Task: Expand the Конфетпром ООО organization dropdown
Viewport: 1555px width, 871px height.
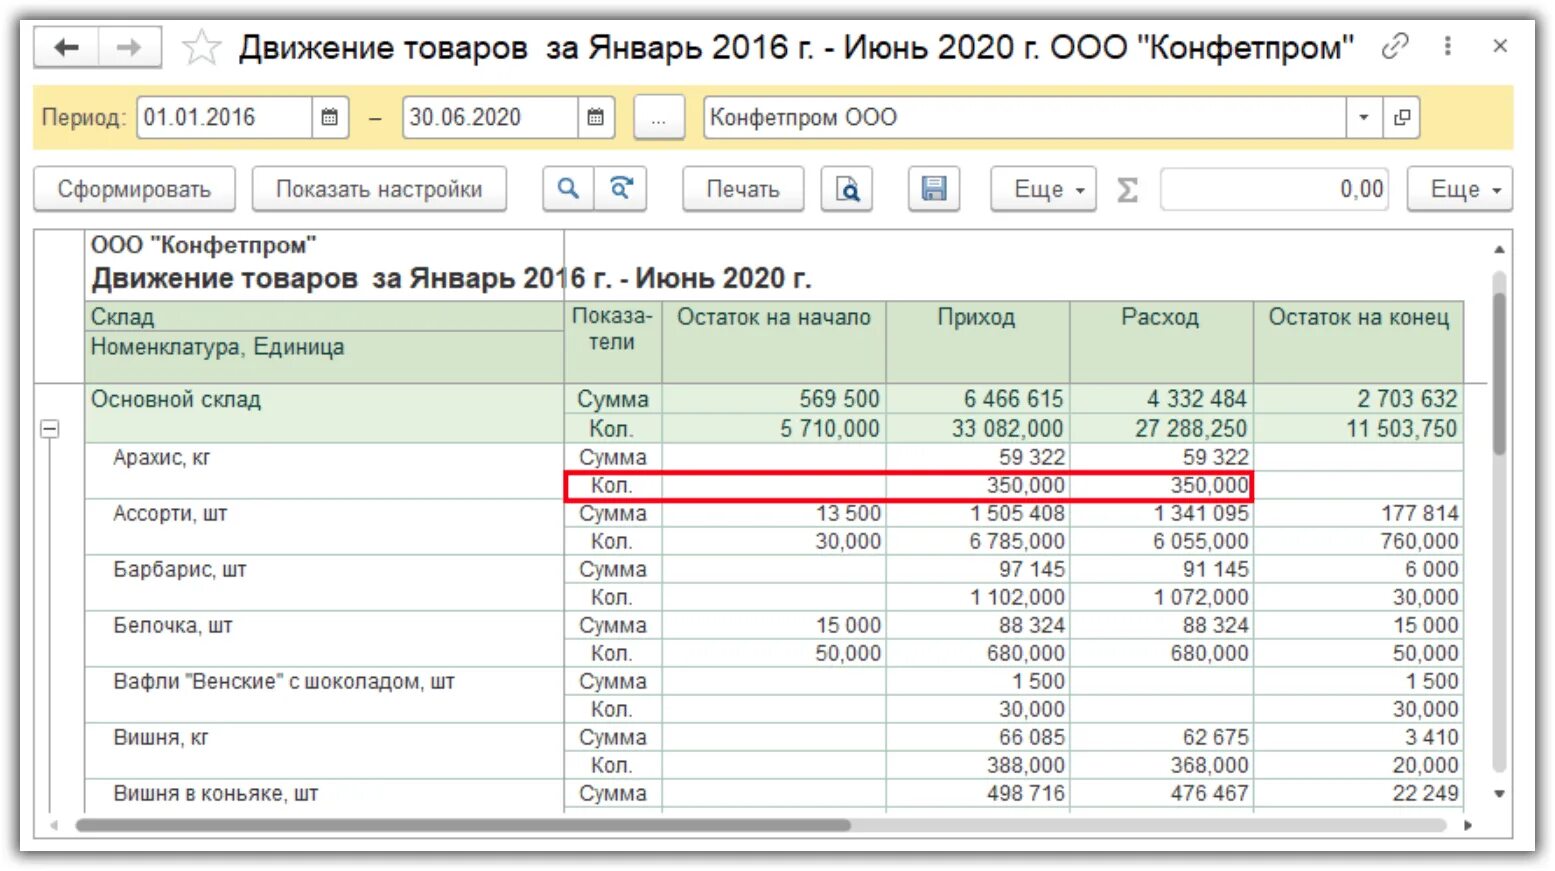Action: (x=1363, y=117)
